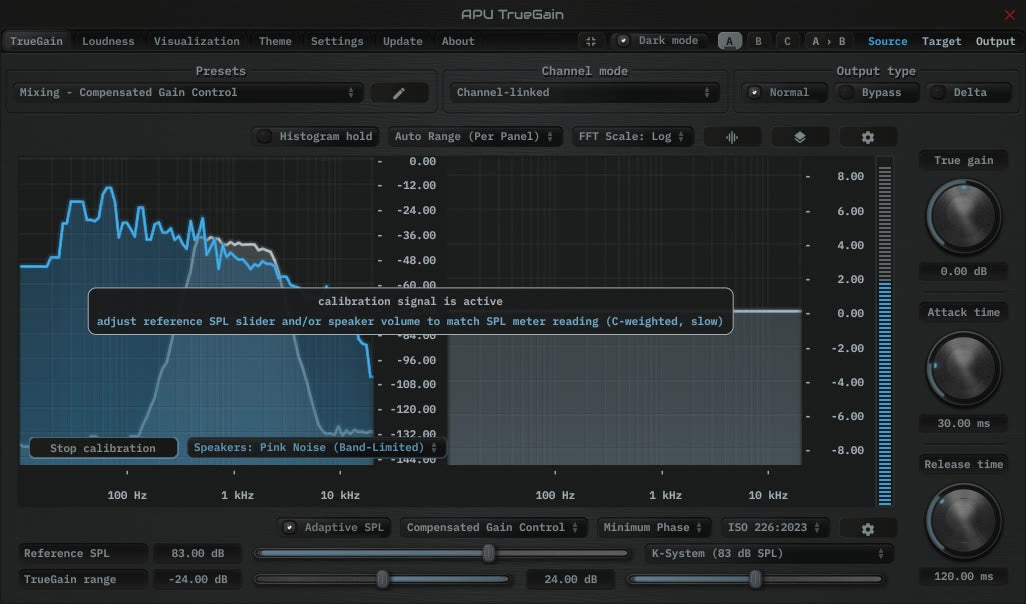The height and width of the screenshot is (604, 1026).
Task: Switch to state slot C
Action: (787, 41)
